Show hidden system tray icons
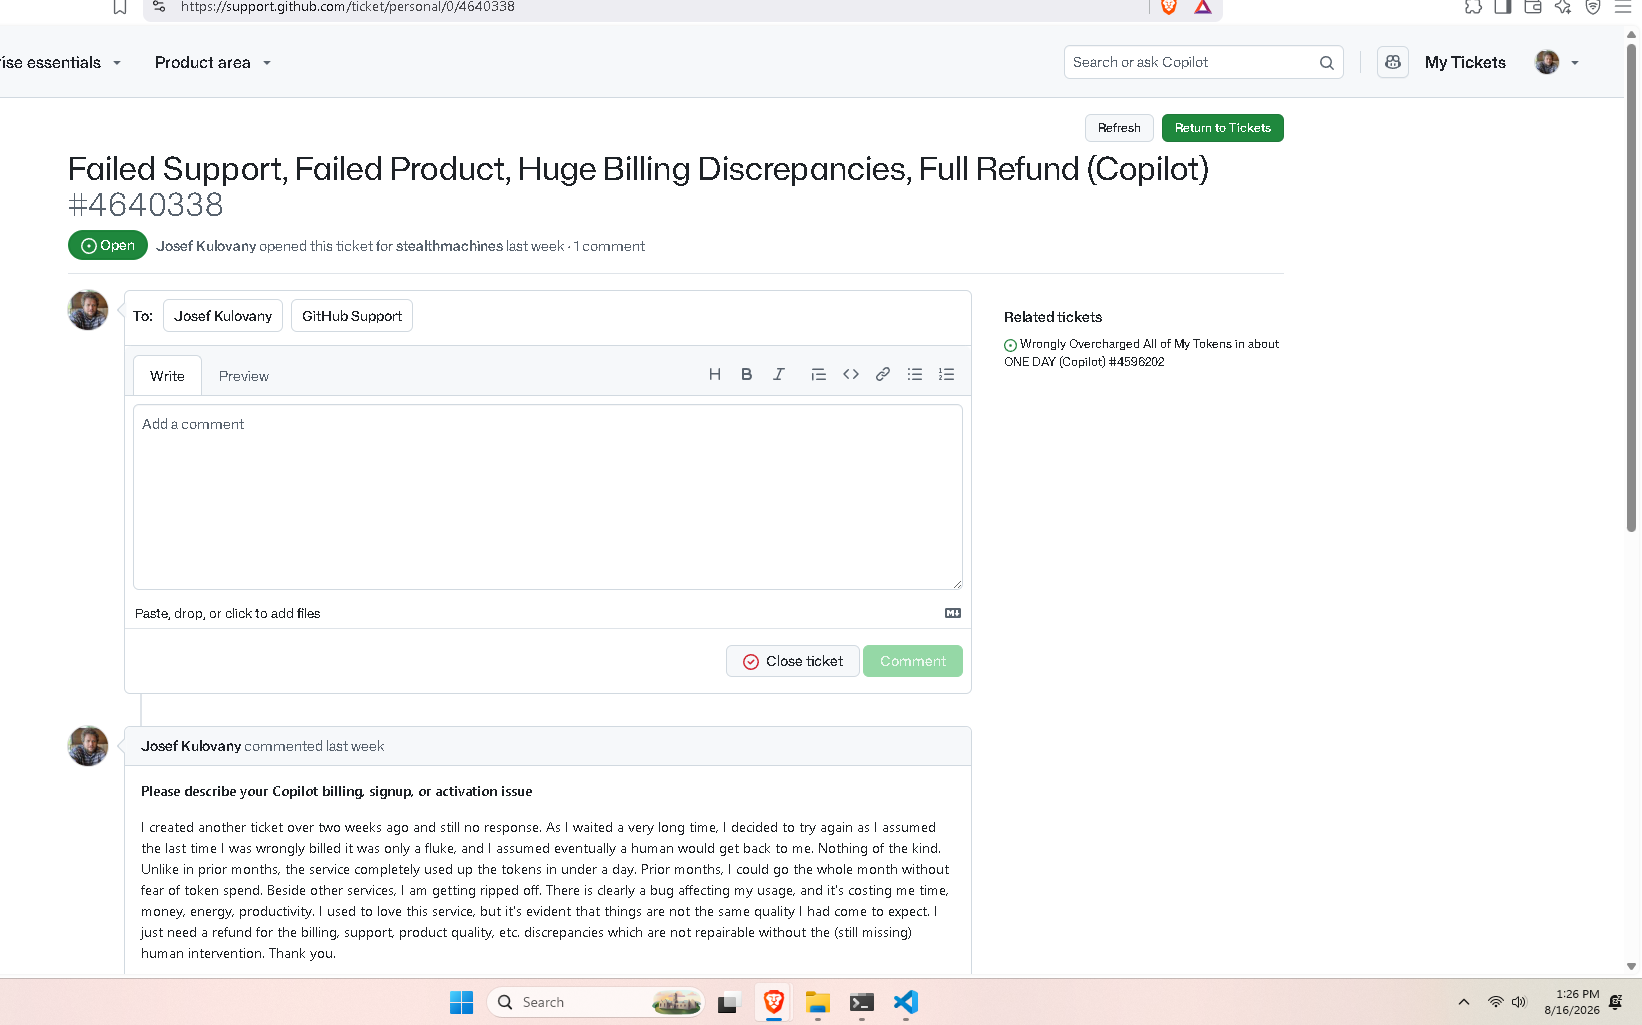The width and height of the screenshot is (1642, 1025). click(x=1464, y=1002)
